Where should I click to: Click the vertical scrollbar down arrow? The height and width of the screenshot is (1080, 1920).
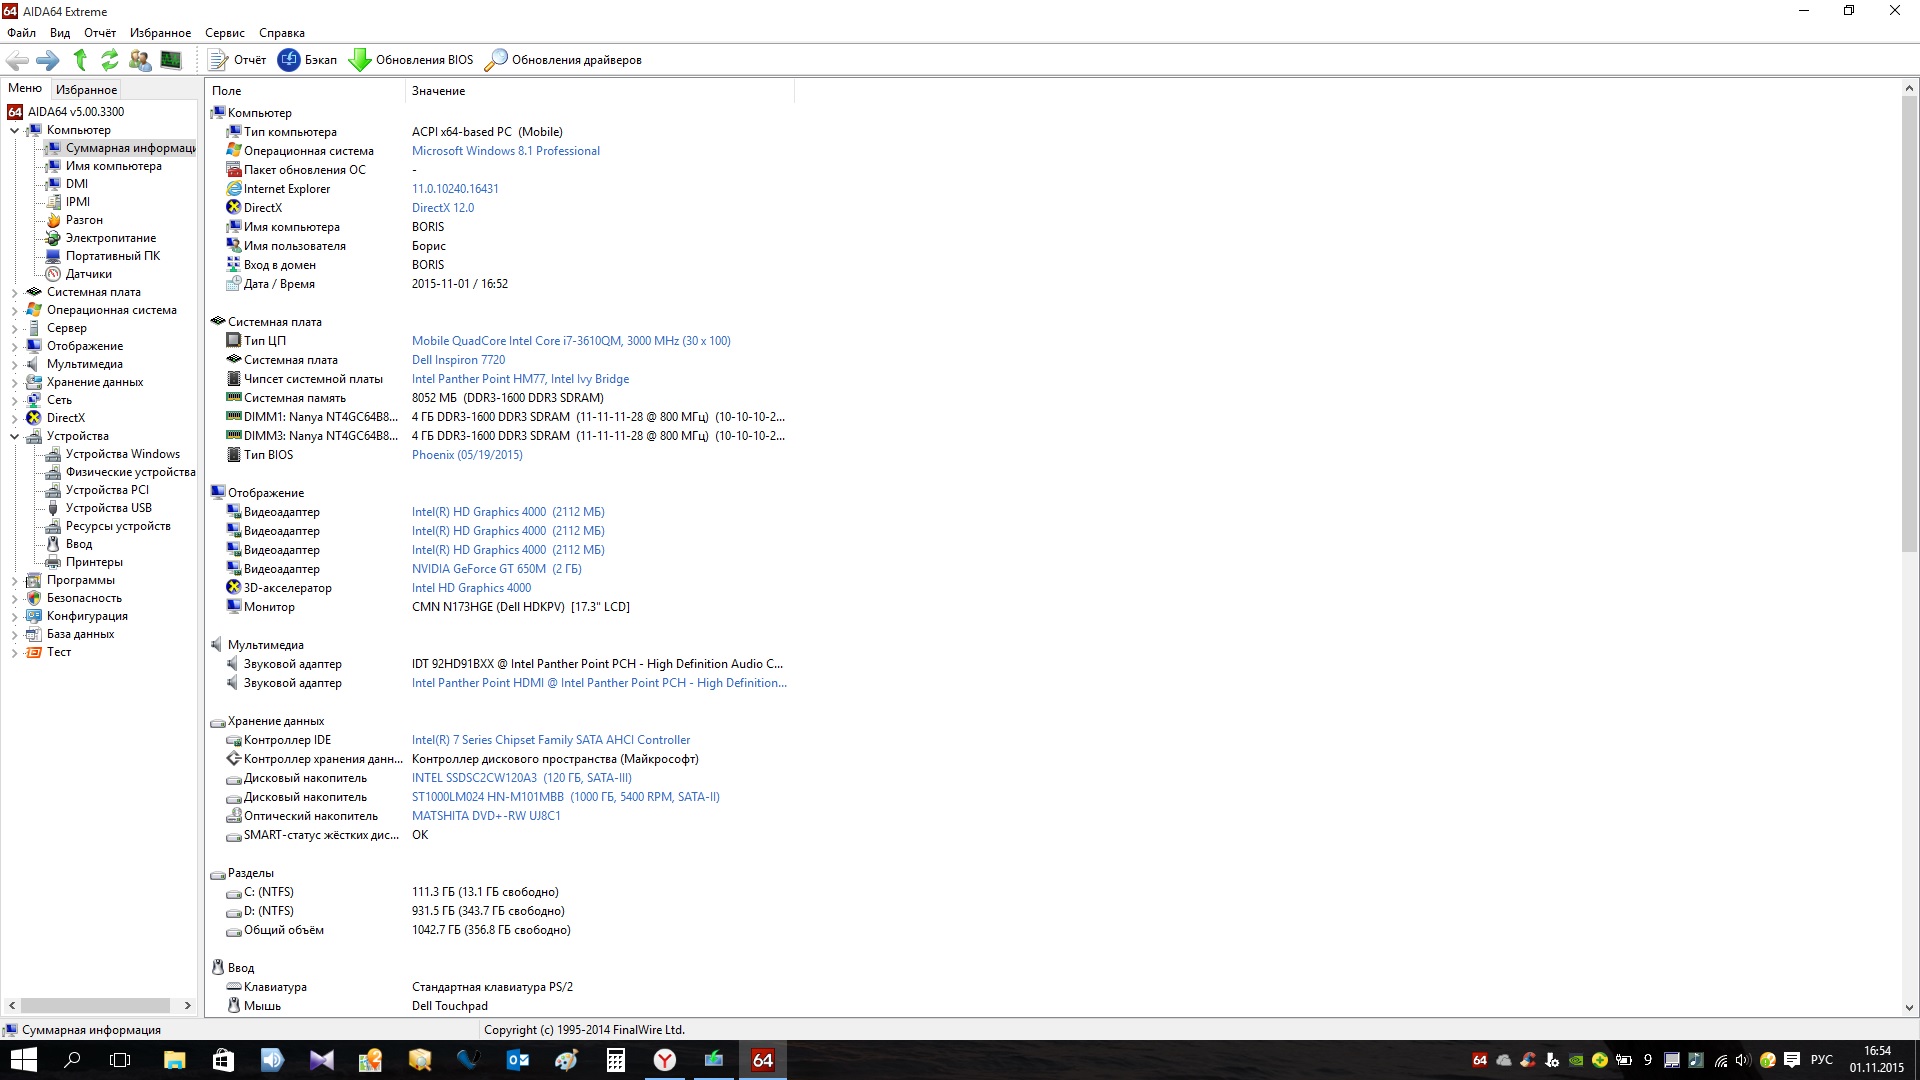tap(1909, 1008)
